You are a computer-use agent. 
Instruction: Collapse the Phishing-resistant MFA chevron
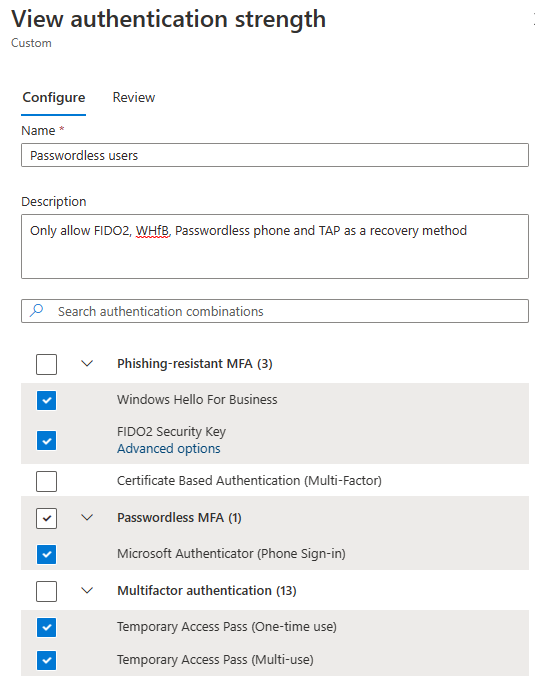(x=87, y=364)
